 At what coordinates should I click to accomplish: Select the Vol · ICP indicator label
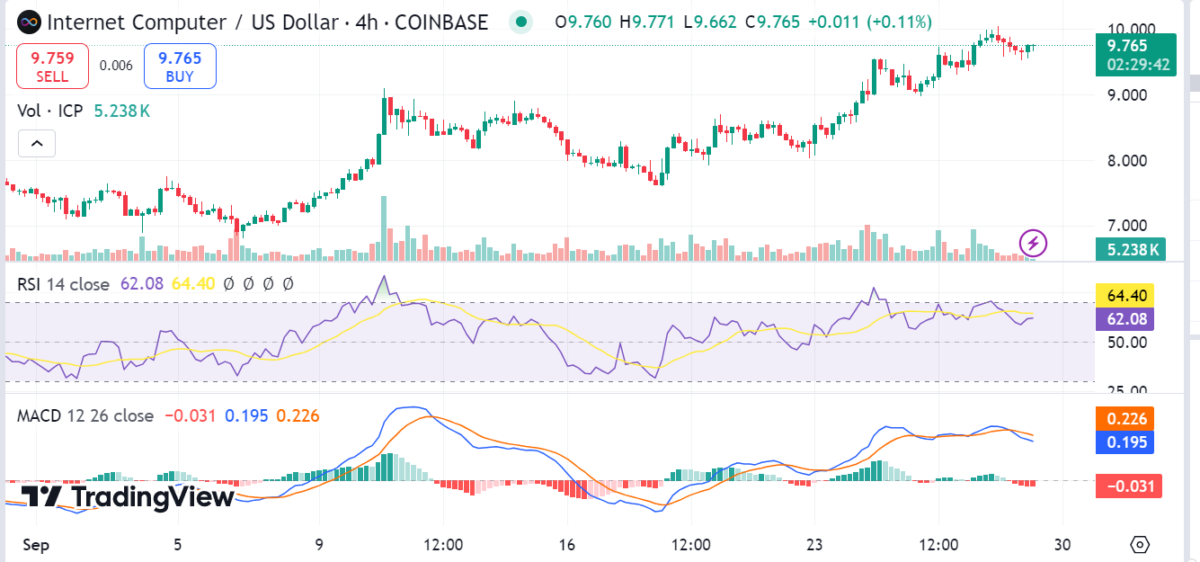[52, 111]
